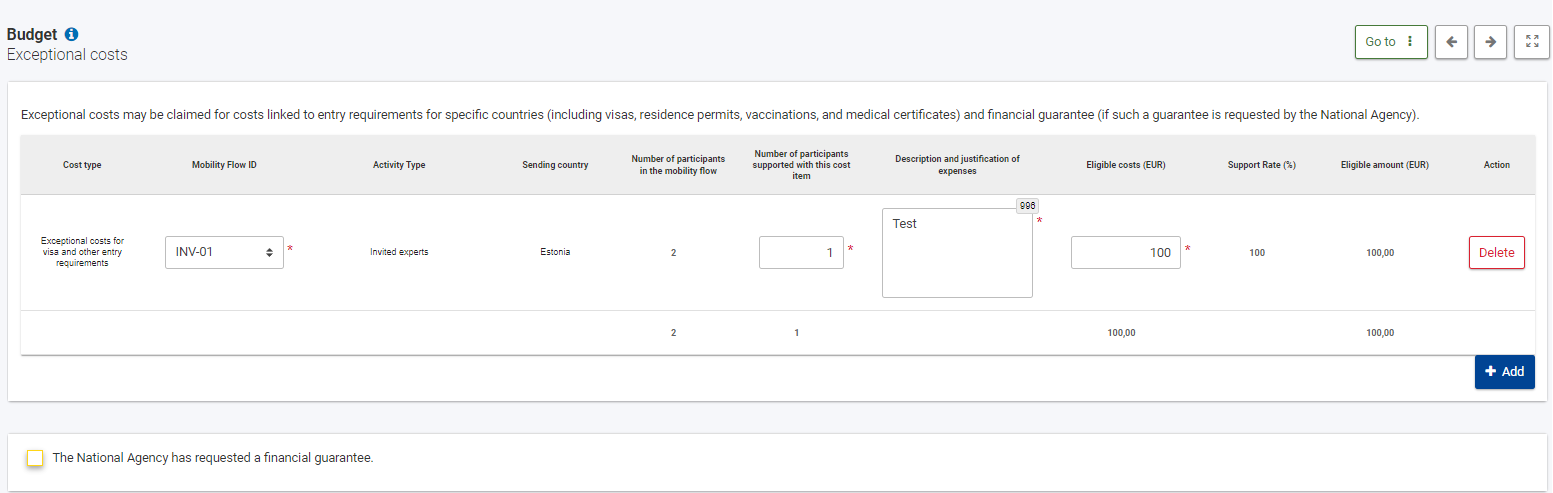Open the Go to navigation menu
Viewport: 1553px width, 493px height.
(1390, 42)
